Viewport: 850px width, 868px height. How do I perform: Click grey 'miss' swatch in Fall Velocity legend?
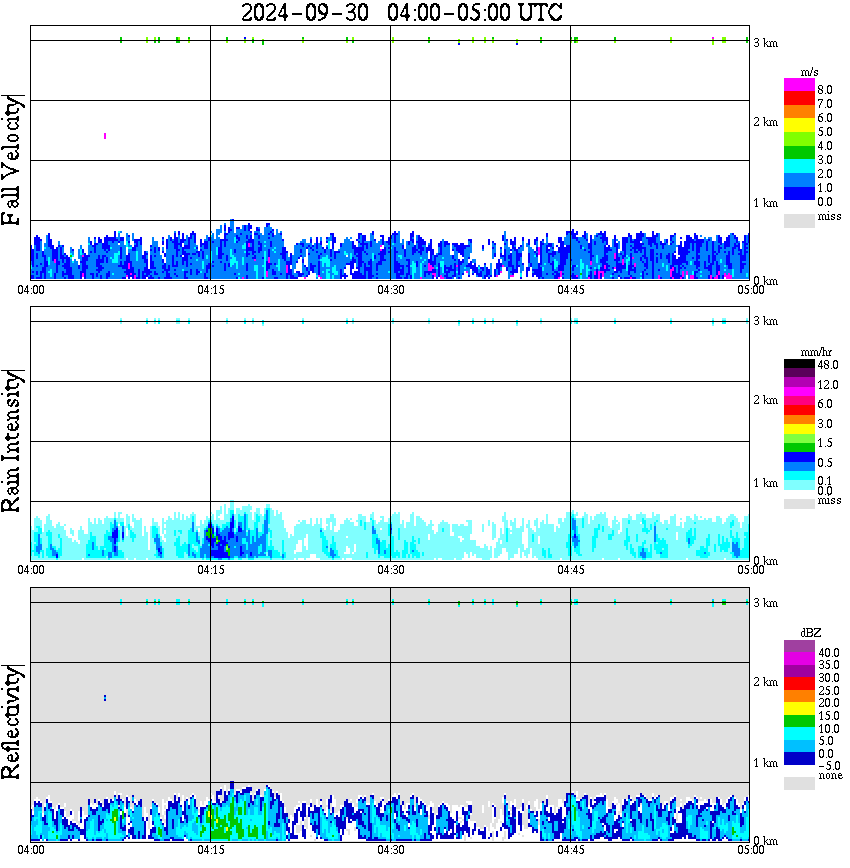[799, 220]
